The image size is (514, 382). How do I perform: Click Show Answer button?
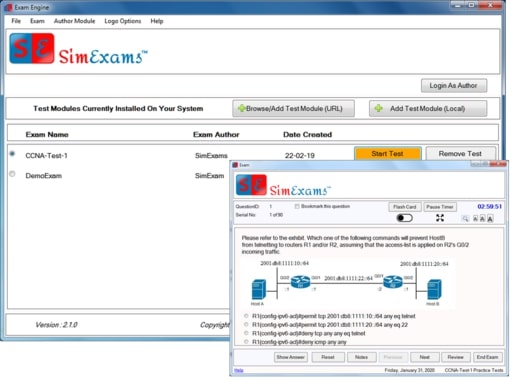pyautogui.click(x=291, y=357)
